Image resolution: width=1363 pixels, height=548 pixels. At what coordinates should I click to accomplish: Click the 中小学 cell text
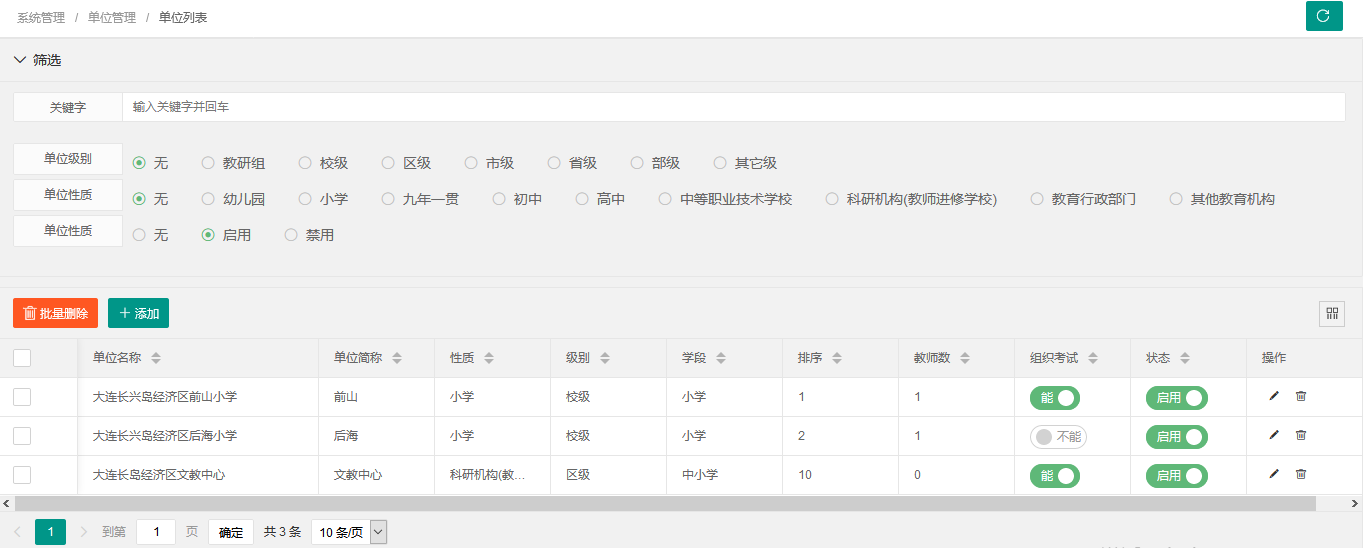700,475
